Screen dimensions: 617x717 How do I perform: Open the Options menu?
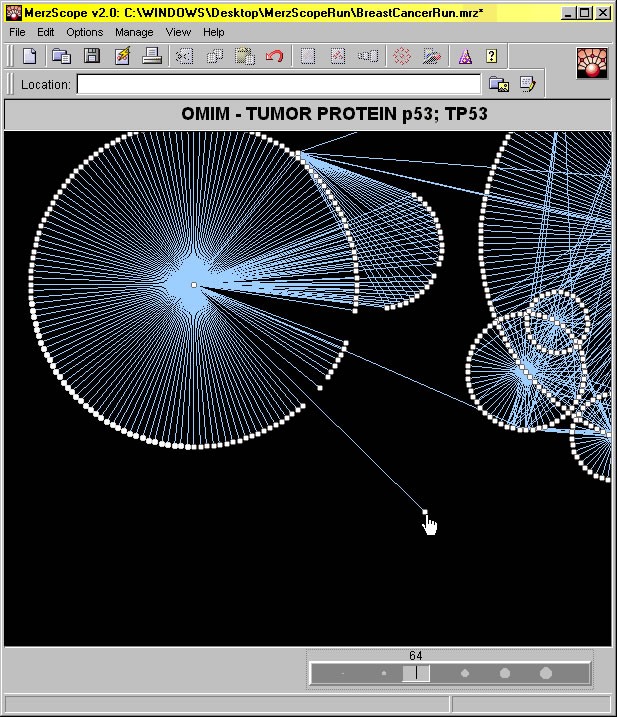84,32
